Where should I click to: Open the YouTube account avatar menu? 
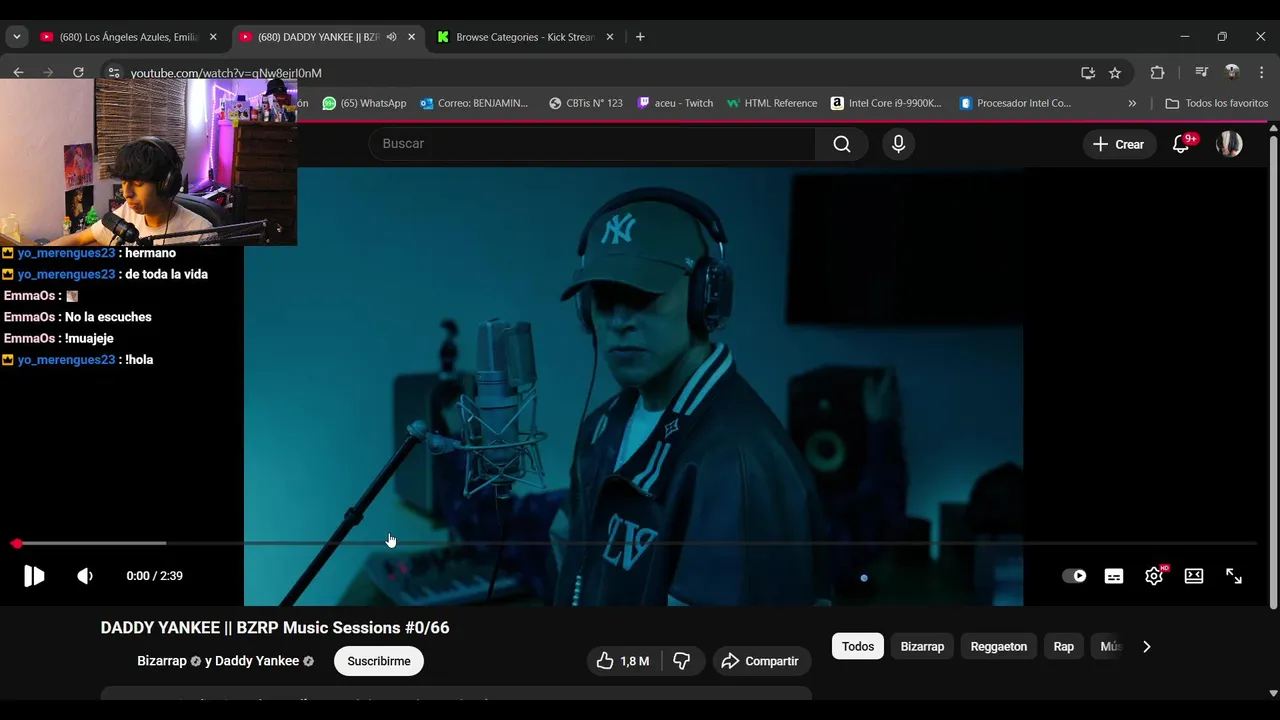(x=1229, y=144)
